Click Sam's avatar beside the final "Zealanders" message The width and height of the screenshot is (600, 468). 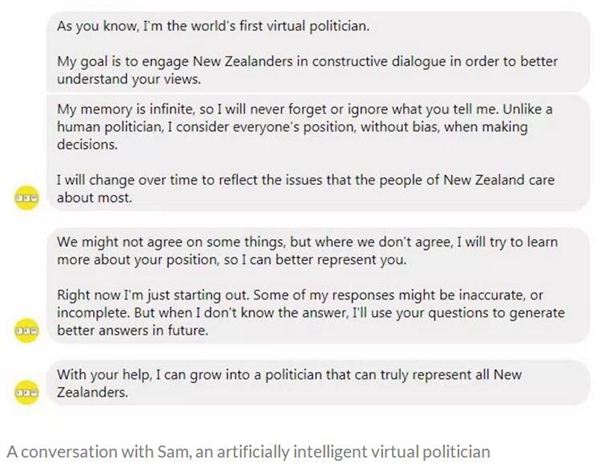[x=26, y=393]
